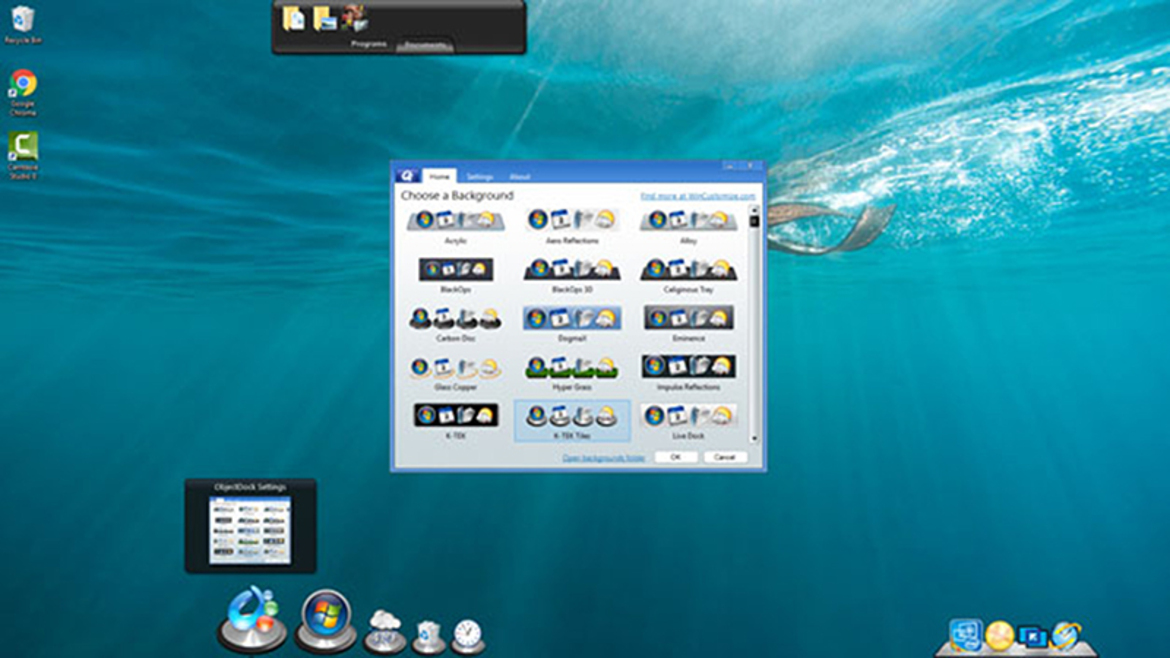Viewport: 1170px width, 658px height.
Task: Switch to Programs tab in tabbed dock
Action: click(369, 45)
